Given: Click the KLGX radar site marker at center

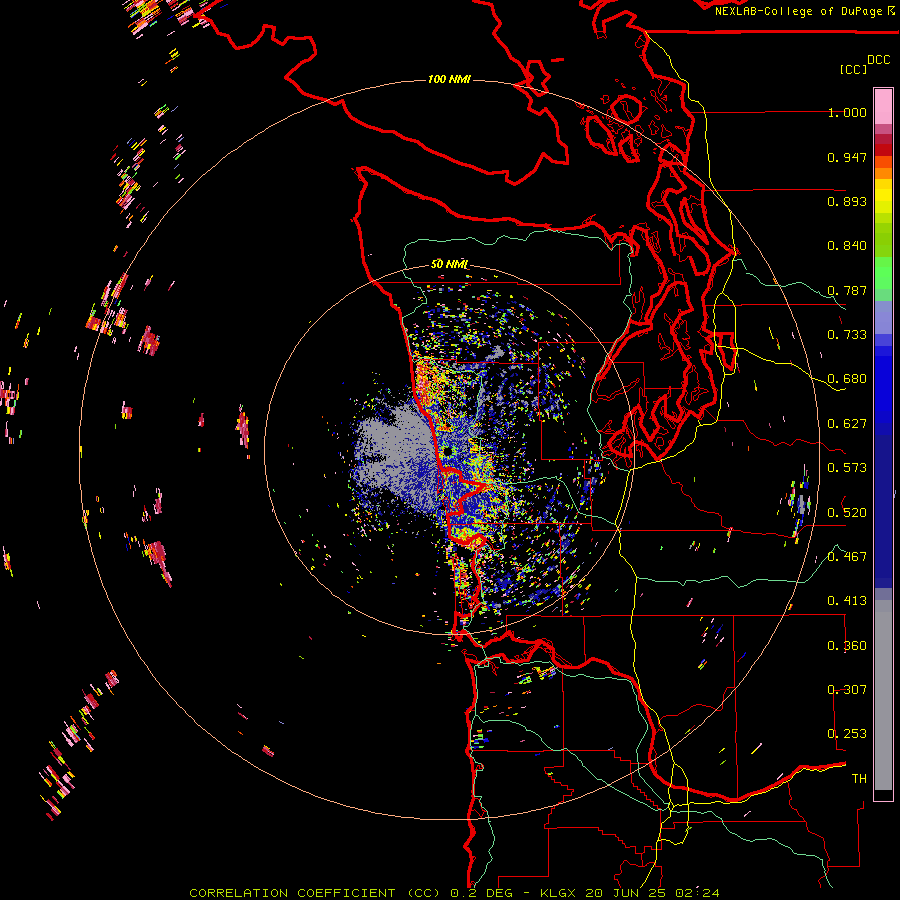Looking at the screenshot, I should coord(448,452).
